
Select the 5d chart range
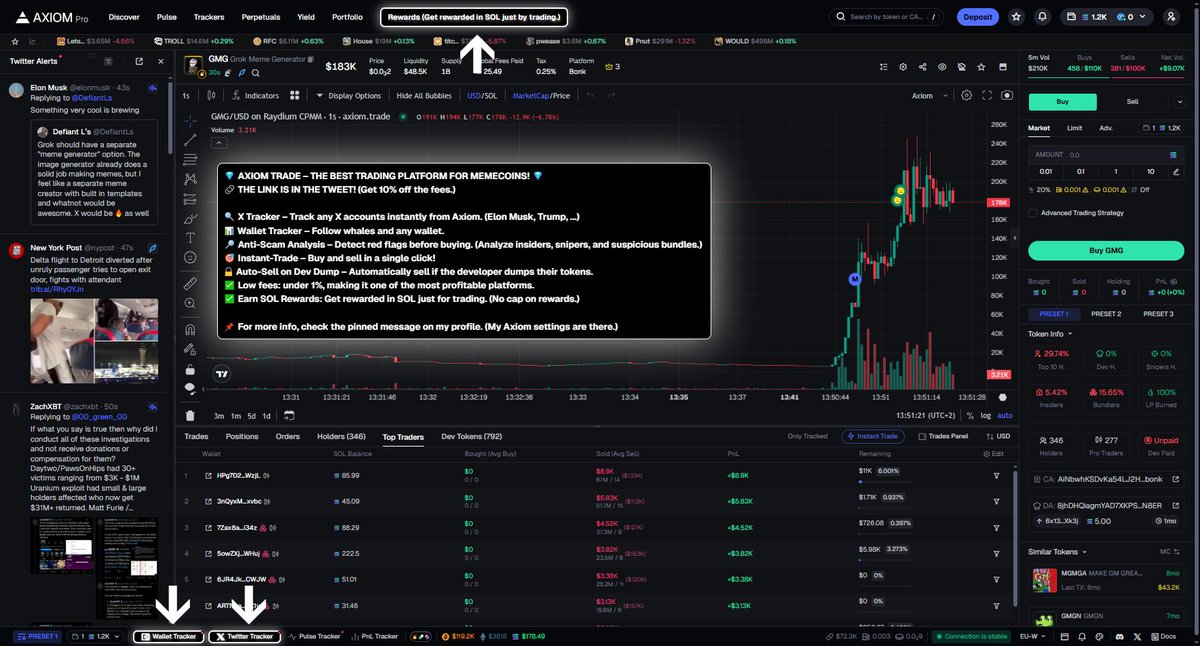point(252,415)
